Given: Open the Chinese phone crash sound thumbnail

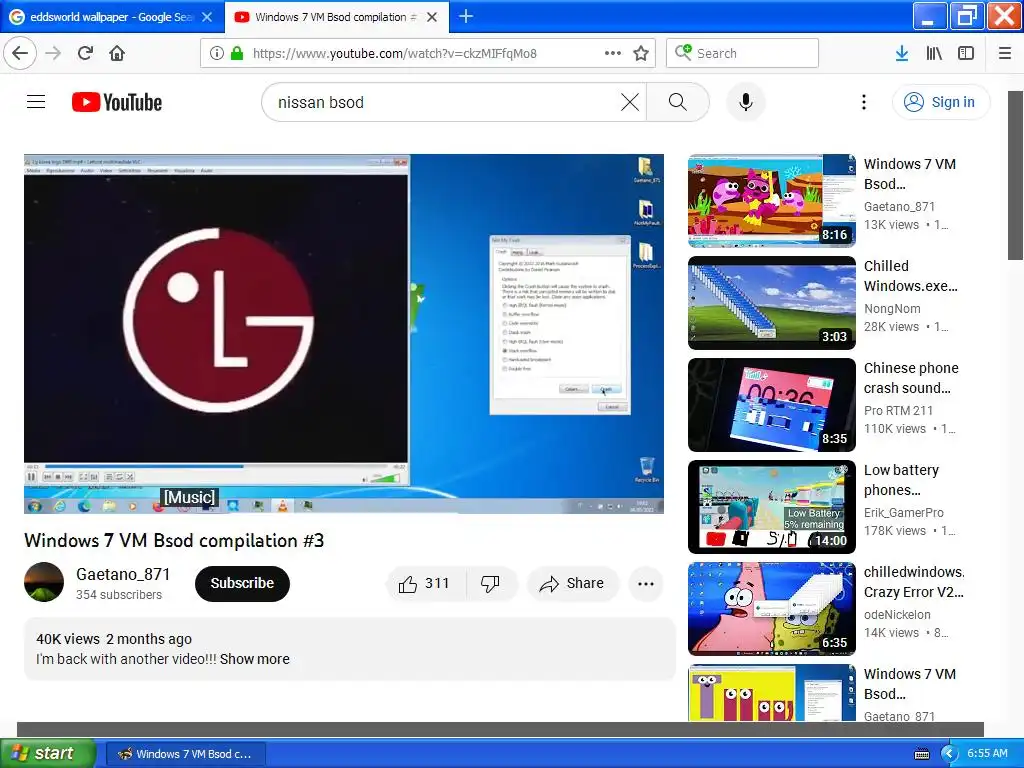Looking at the screenshot, I should point(771,405).
